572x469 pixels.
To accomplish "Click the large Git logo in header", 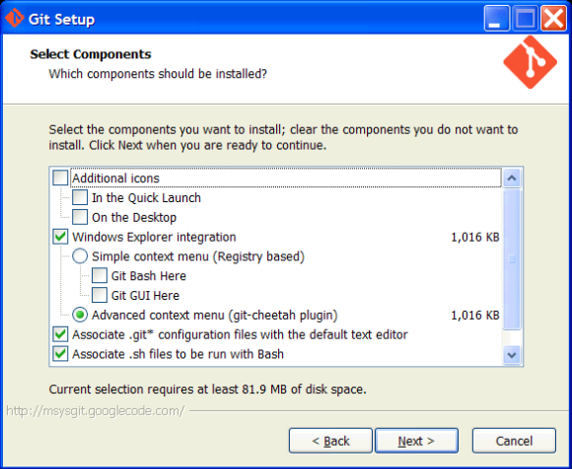I will pos(530,62).
